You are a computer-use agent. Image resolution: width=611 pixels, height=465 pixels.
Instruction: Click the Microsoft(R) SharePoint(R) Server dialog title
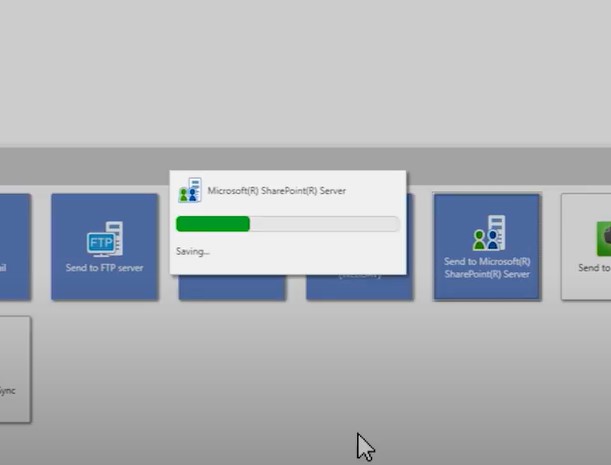[277, 190]
